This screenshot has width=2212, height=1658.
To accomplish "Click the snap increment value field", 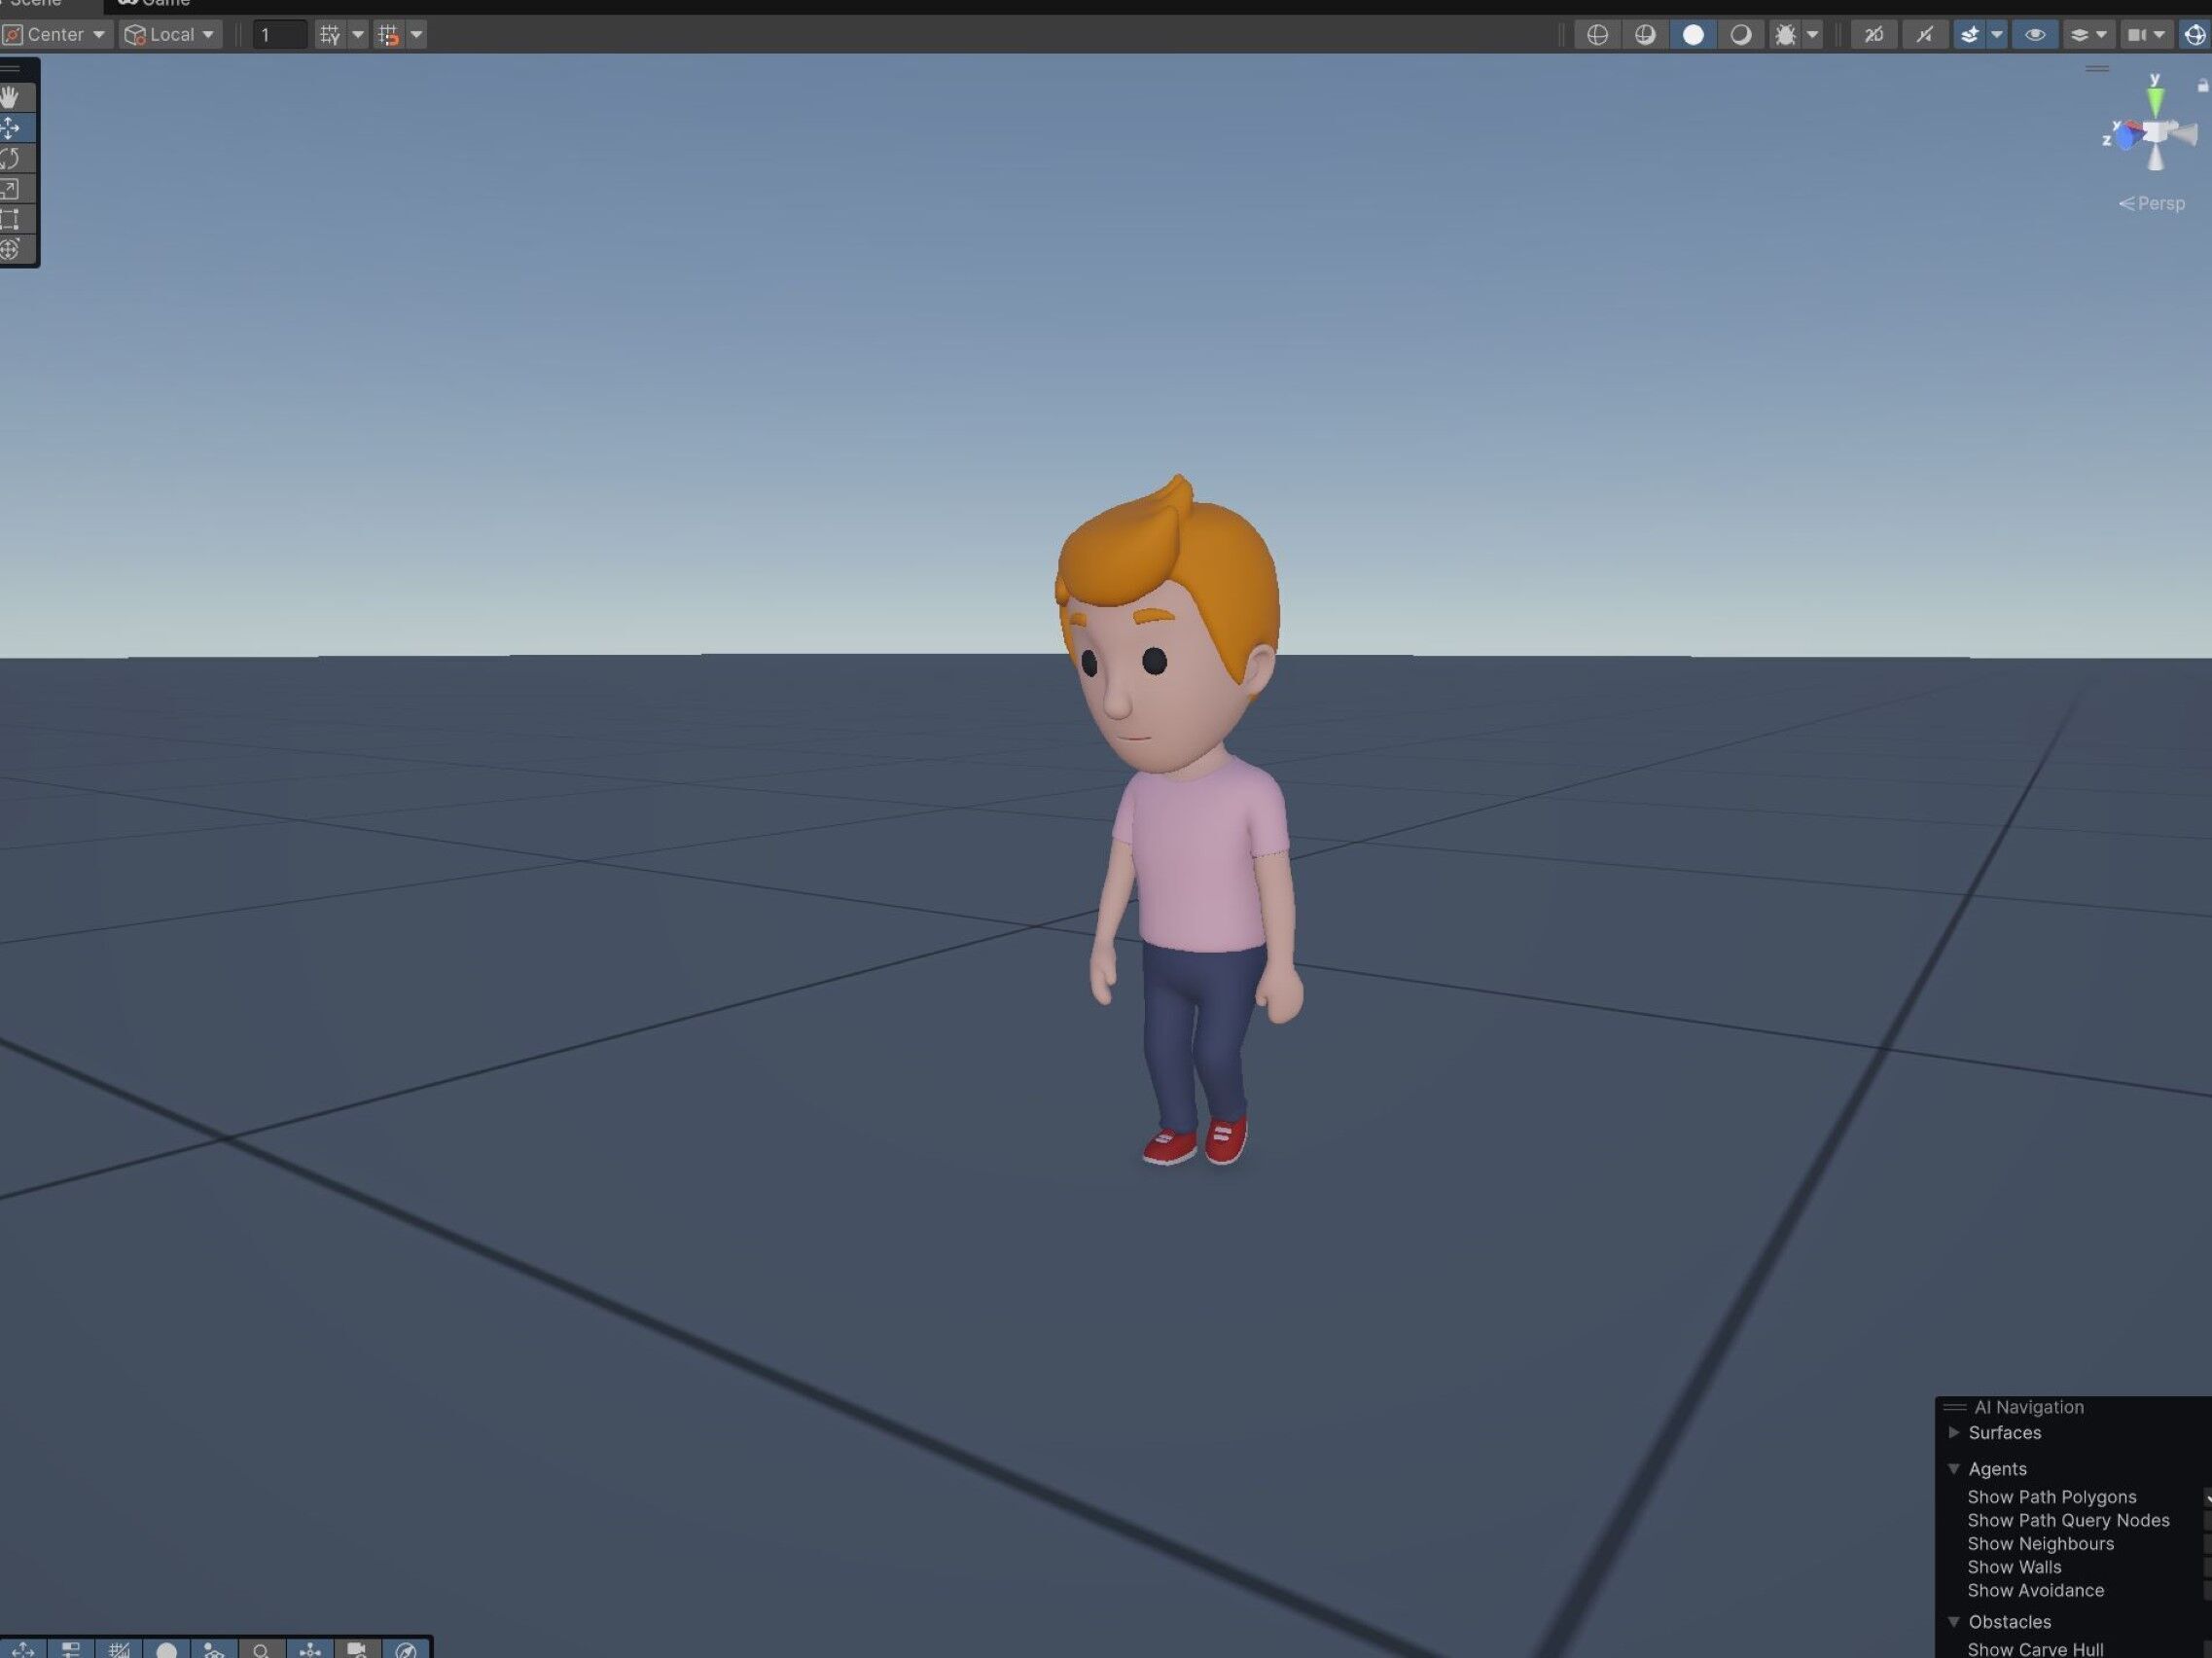I will click(279, 35).
